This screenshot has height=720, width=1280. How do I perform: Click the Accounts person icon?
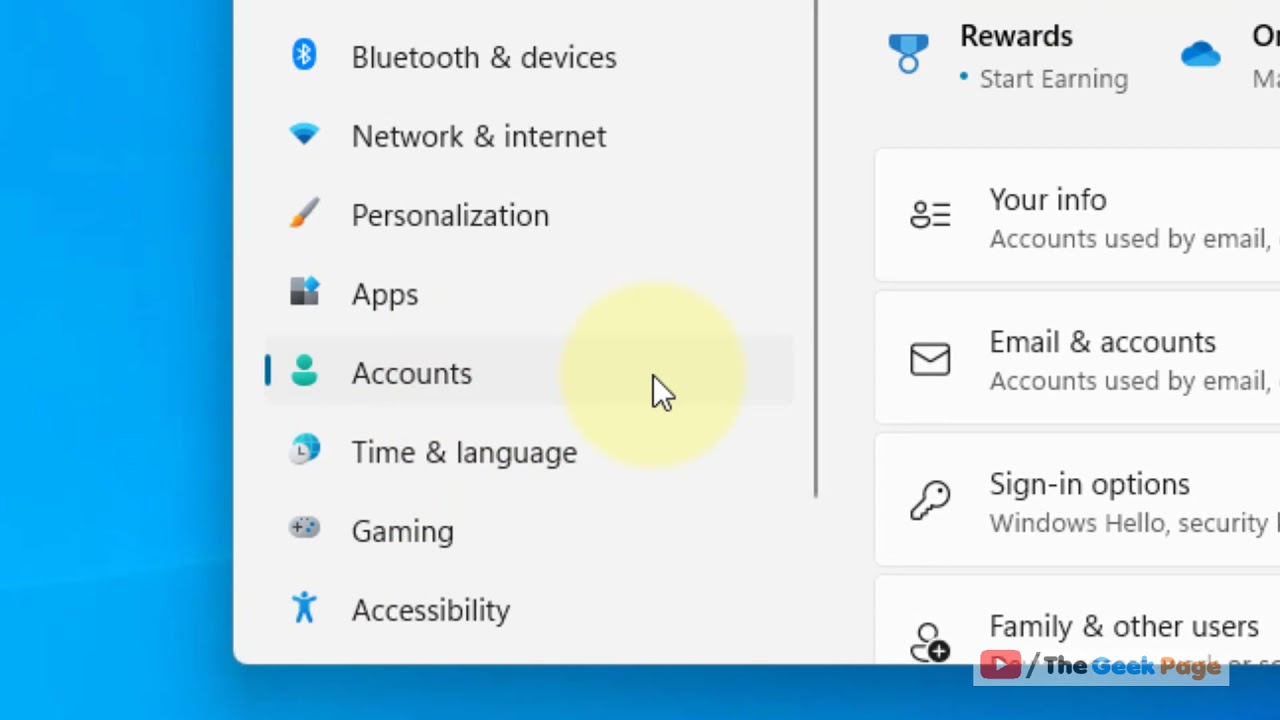tap(304, 371)
